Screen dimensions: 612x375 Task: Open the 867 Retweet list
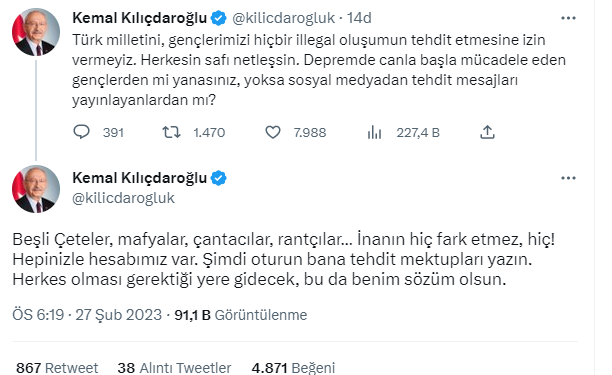[57, 368]
